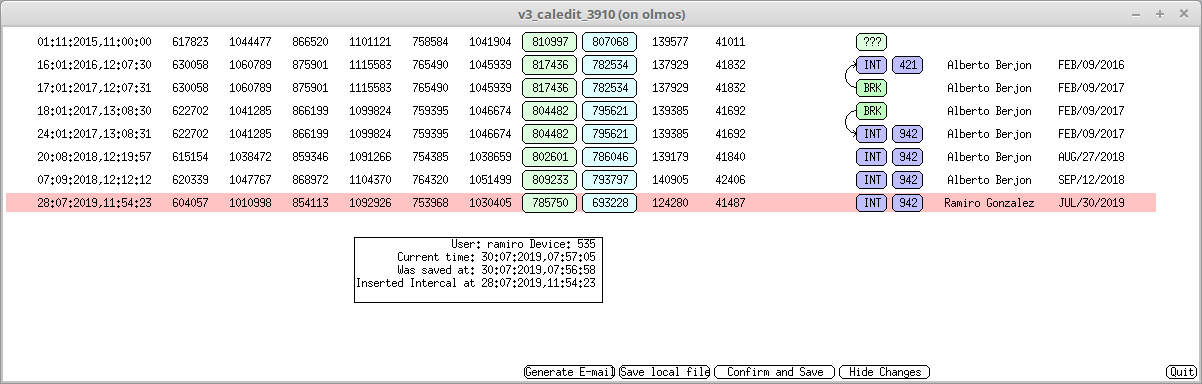Maximize the window with the plus button

(x=1159, y=14)
